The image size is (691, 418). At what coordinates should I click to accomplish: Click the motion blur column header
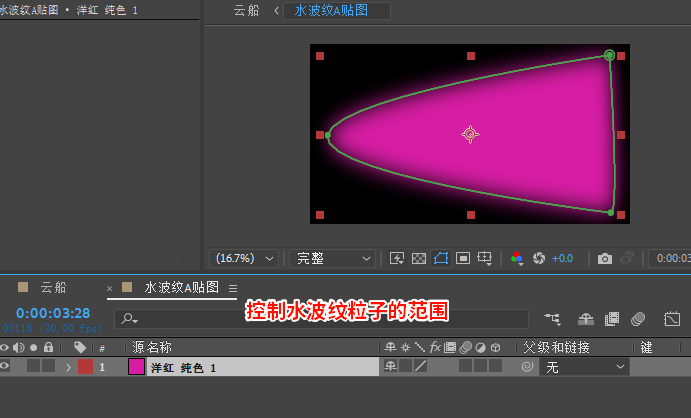[x=465, y=348]
